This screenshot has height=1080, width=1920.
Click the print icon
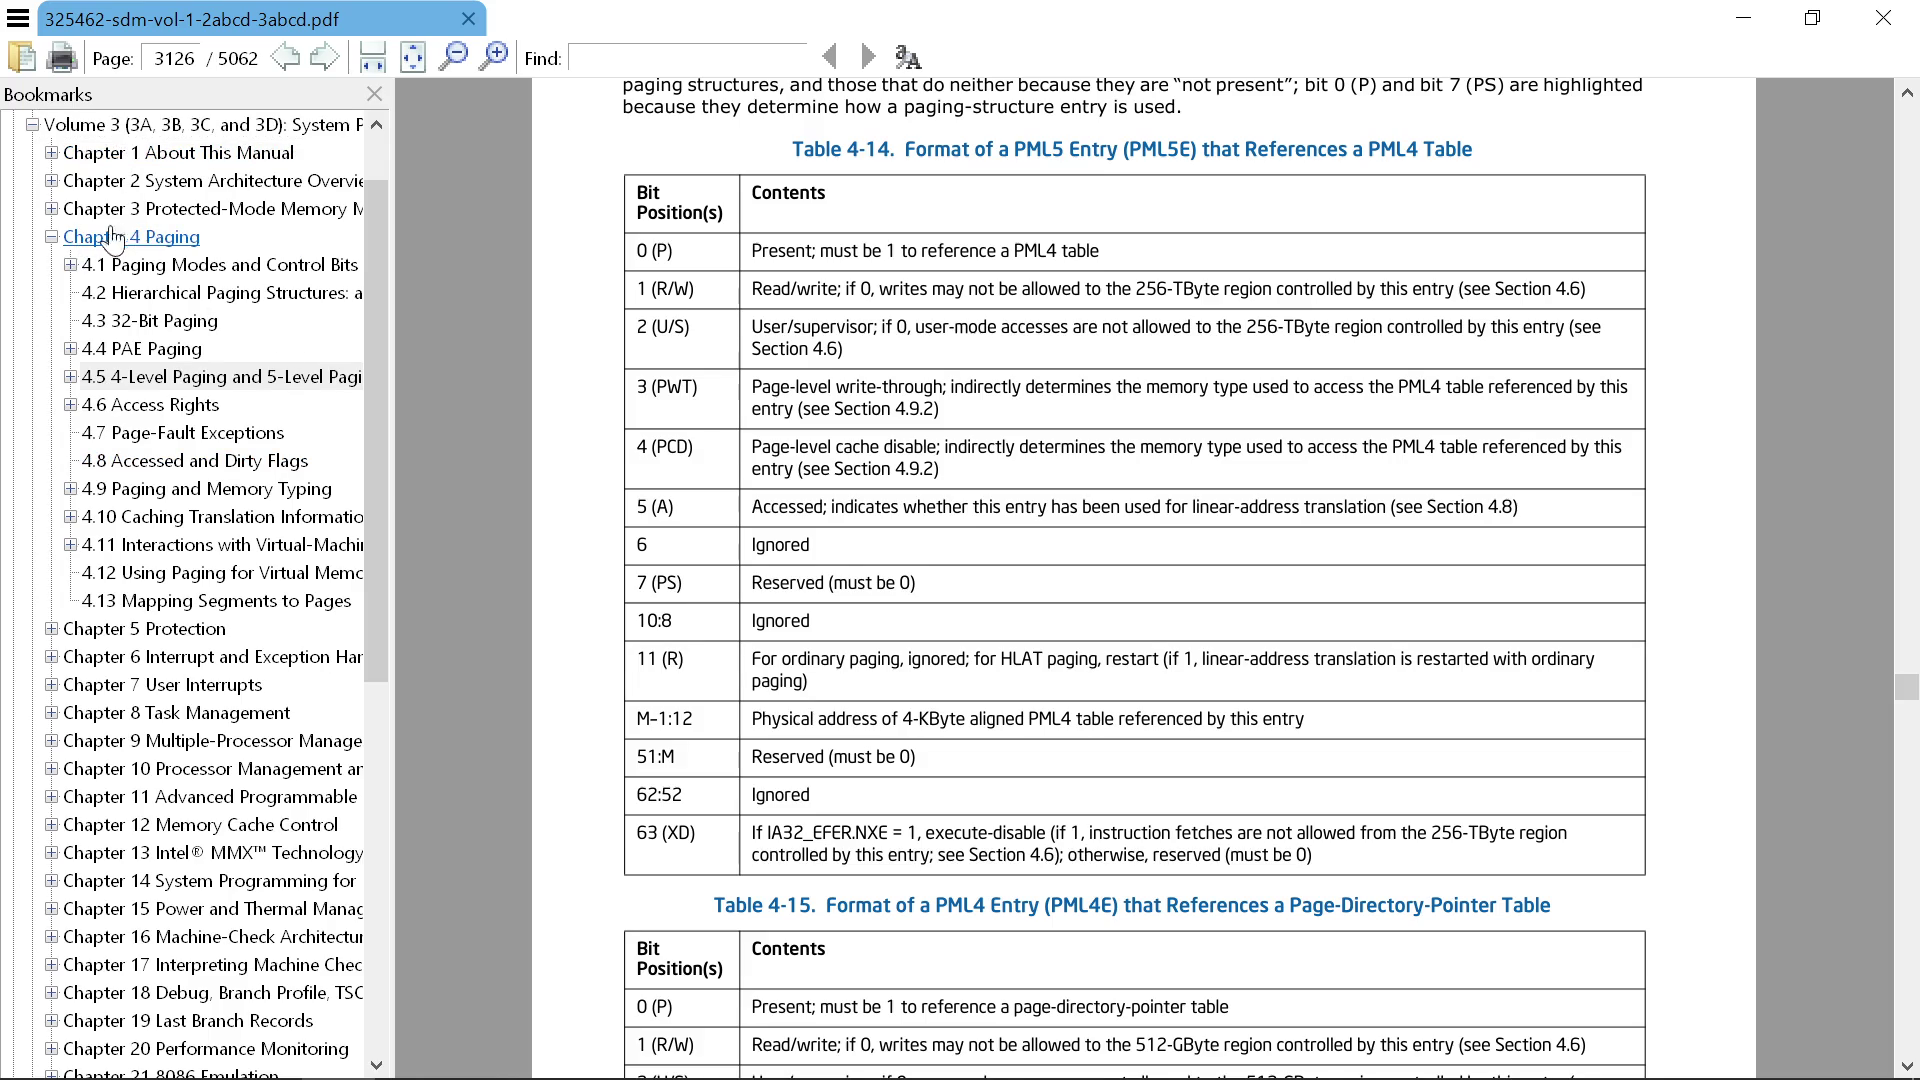tap(62, 57)
